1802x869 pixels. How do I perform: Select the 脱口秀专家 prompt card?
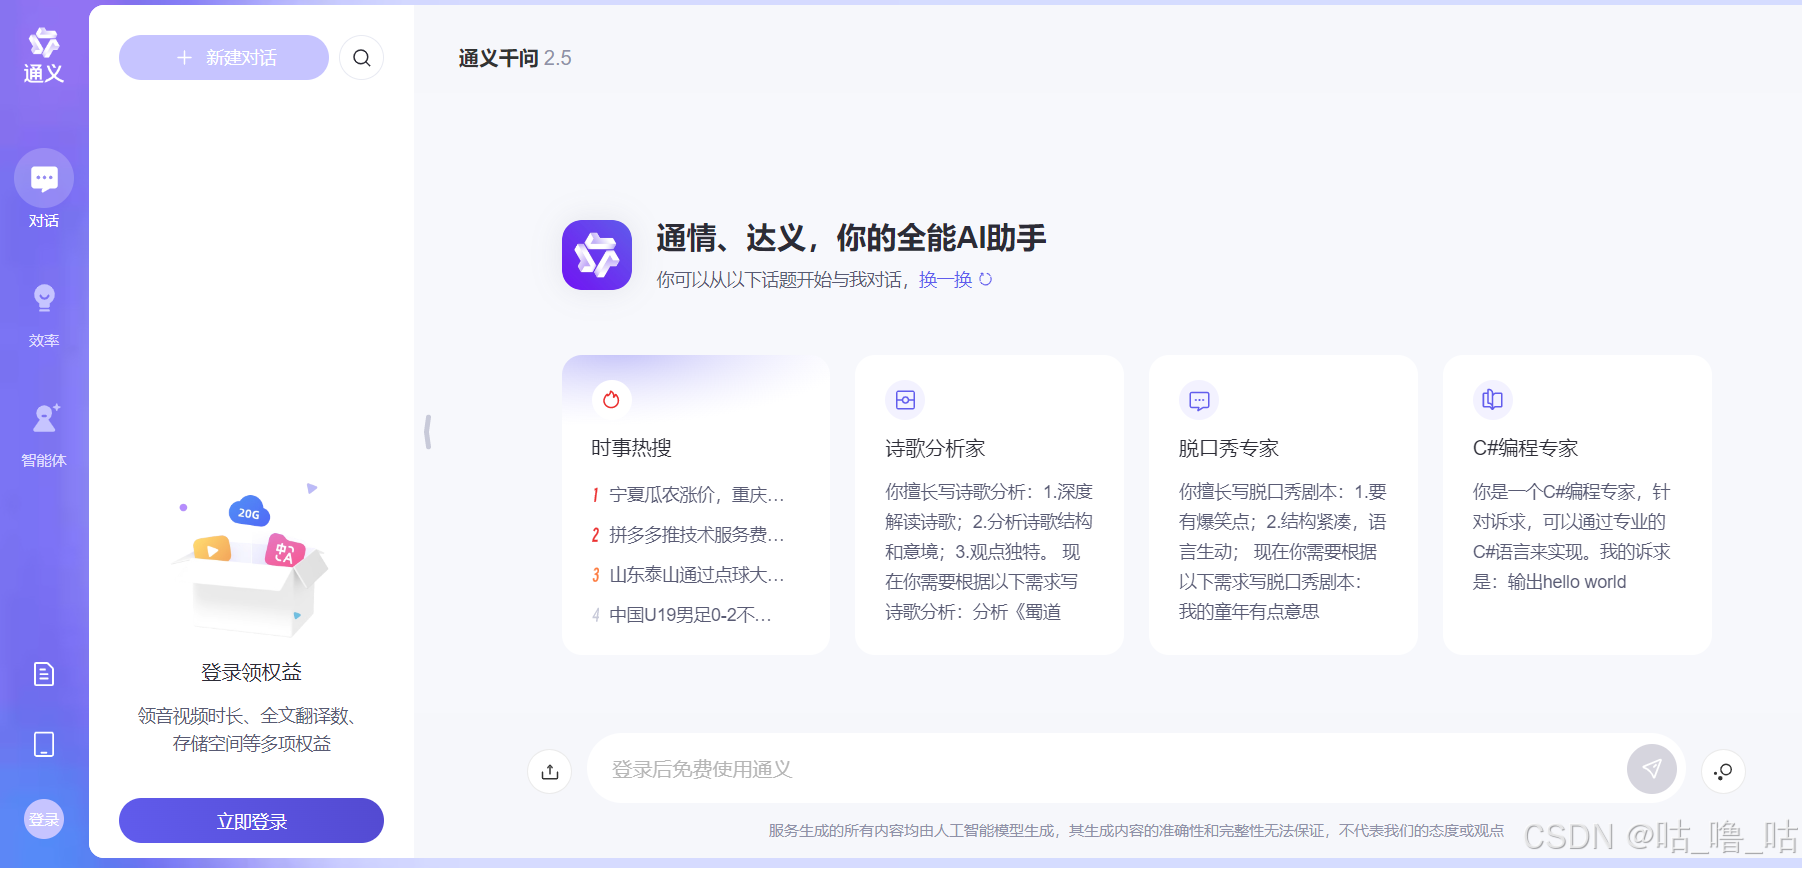point(1283,505)
